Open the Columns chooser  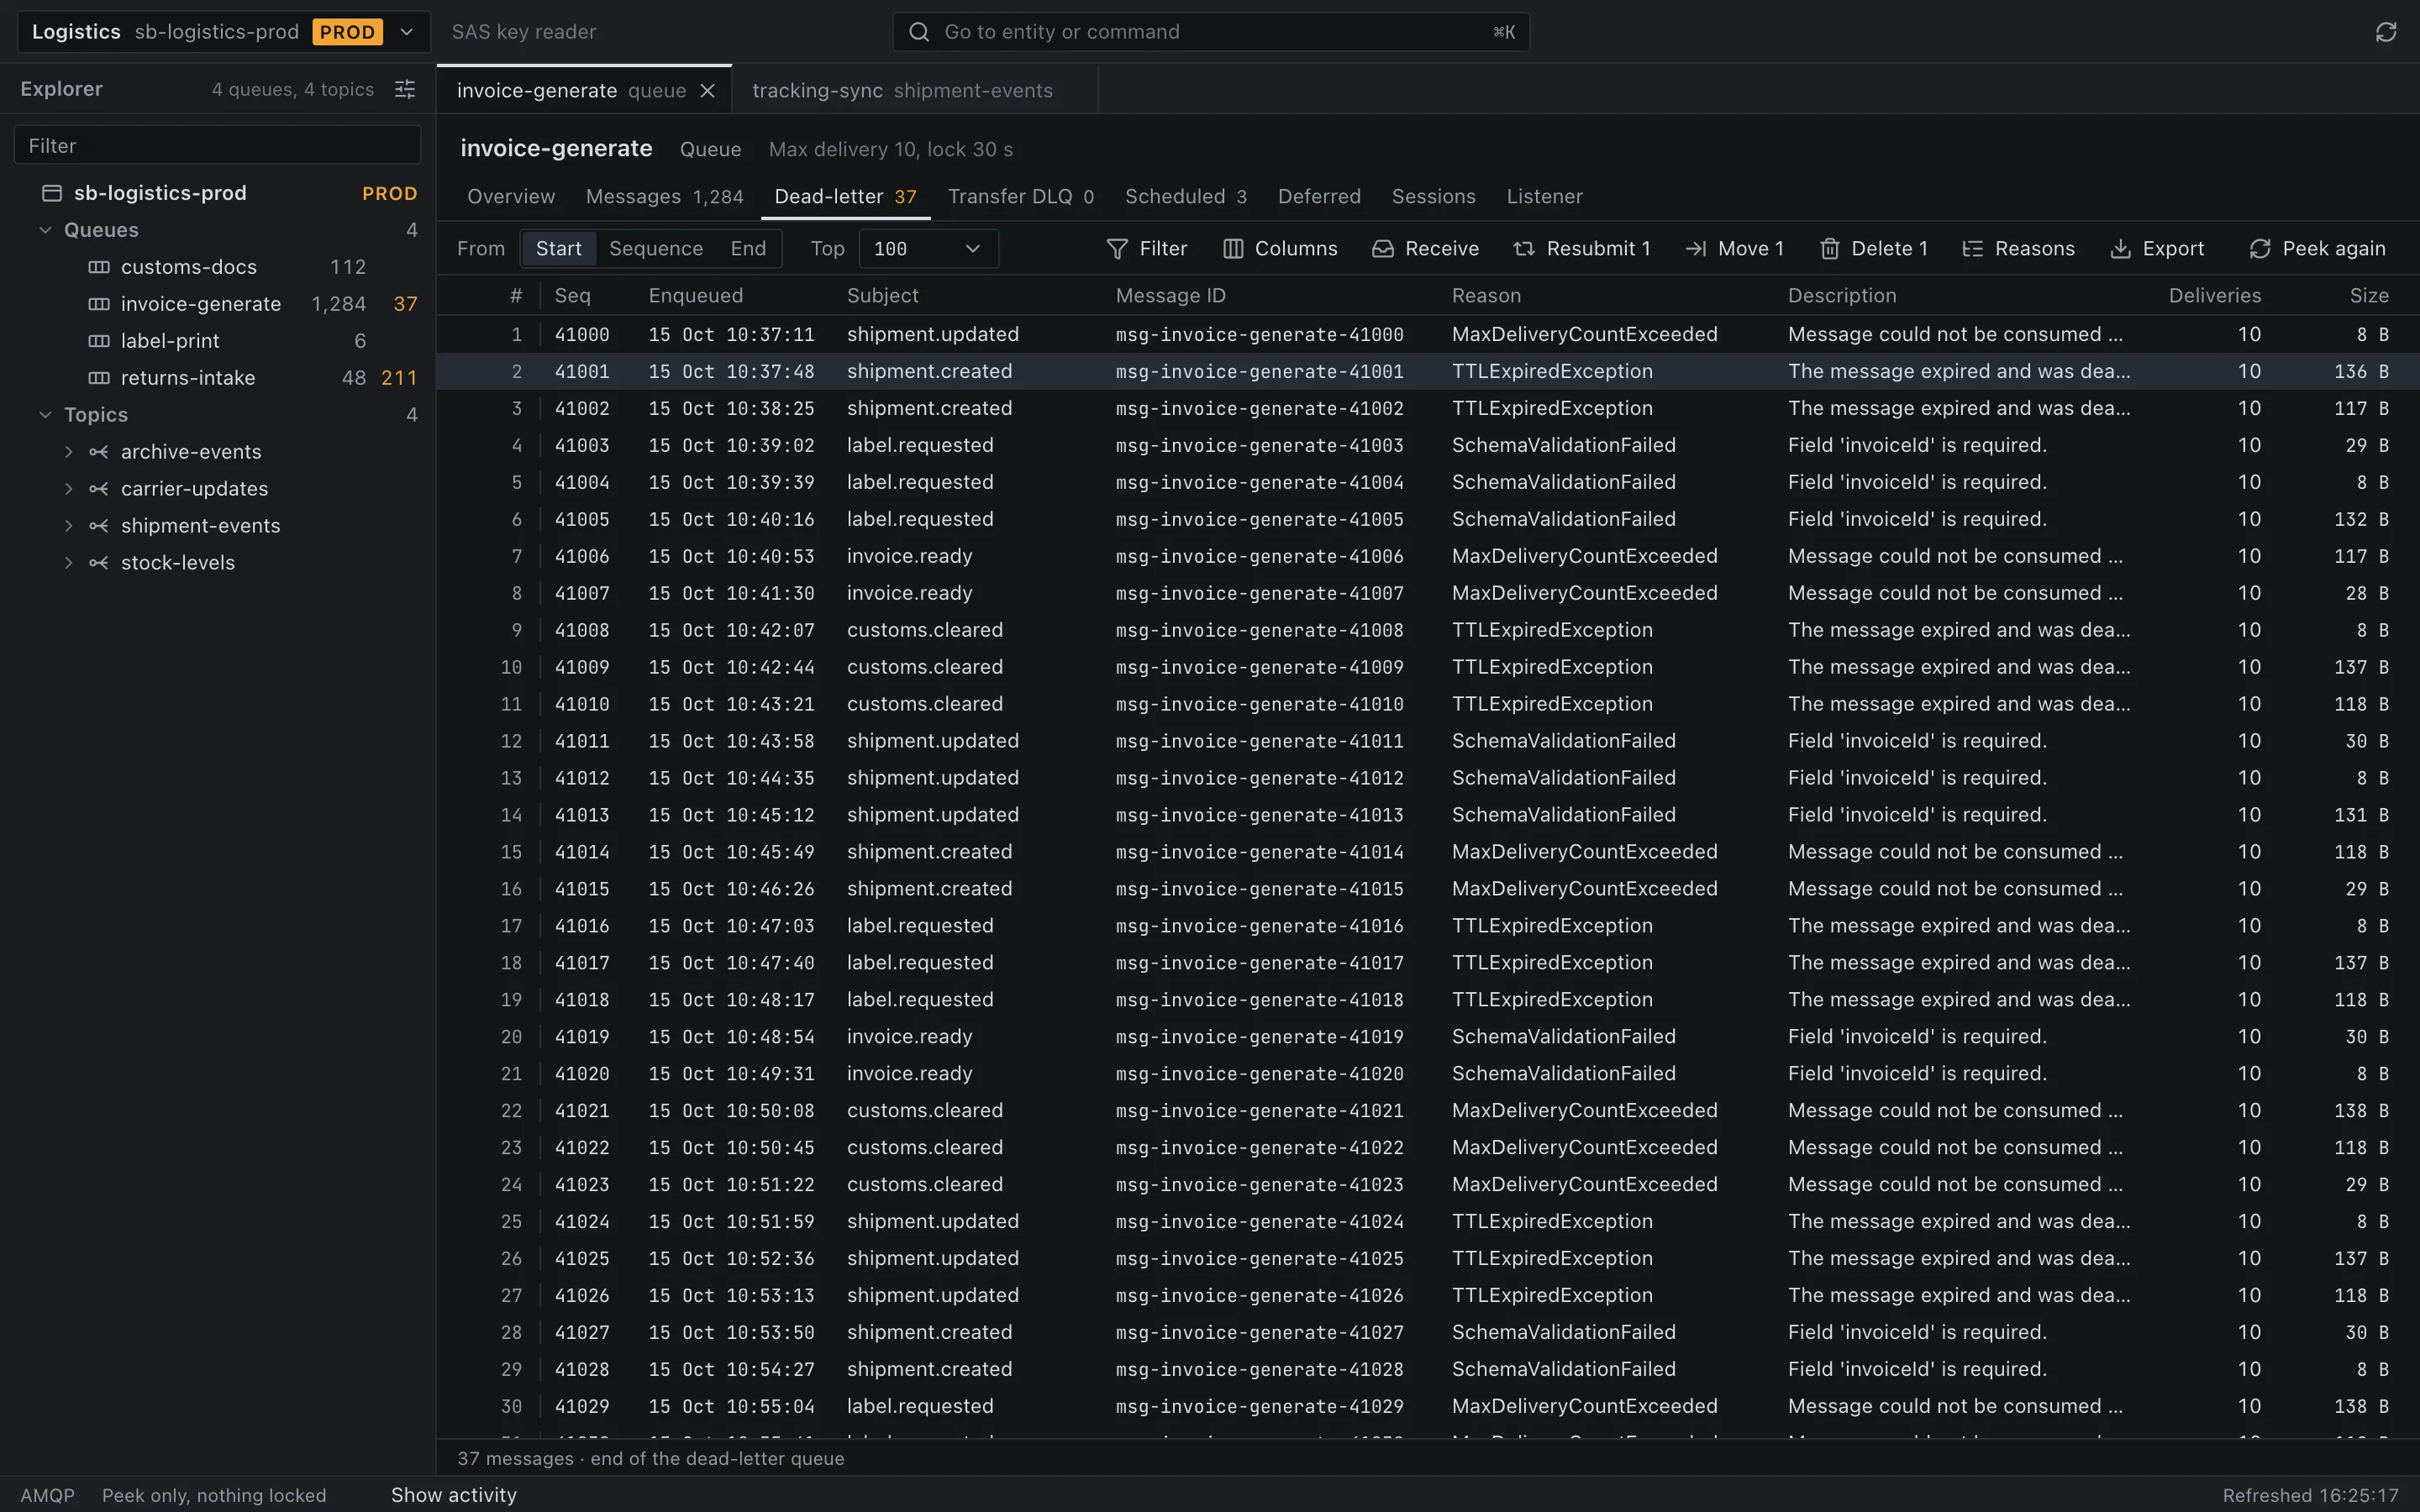(x=1280, y=248)
